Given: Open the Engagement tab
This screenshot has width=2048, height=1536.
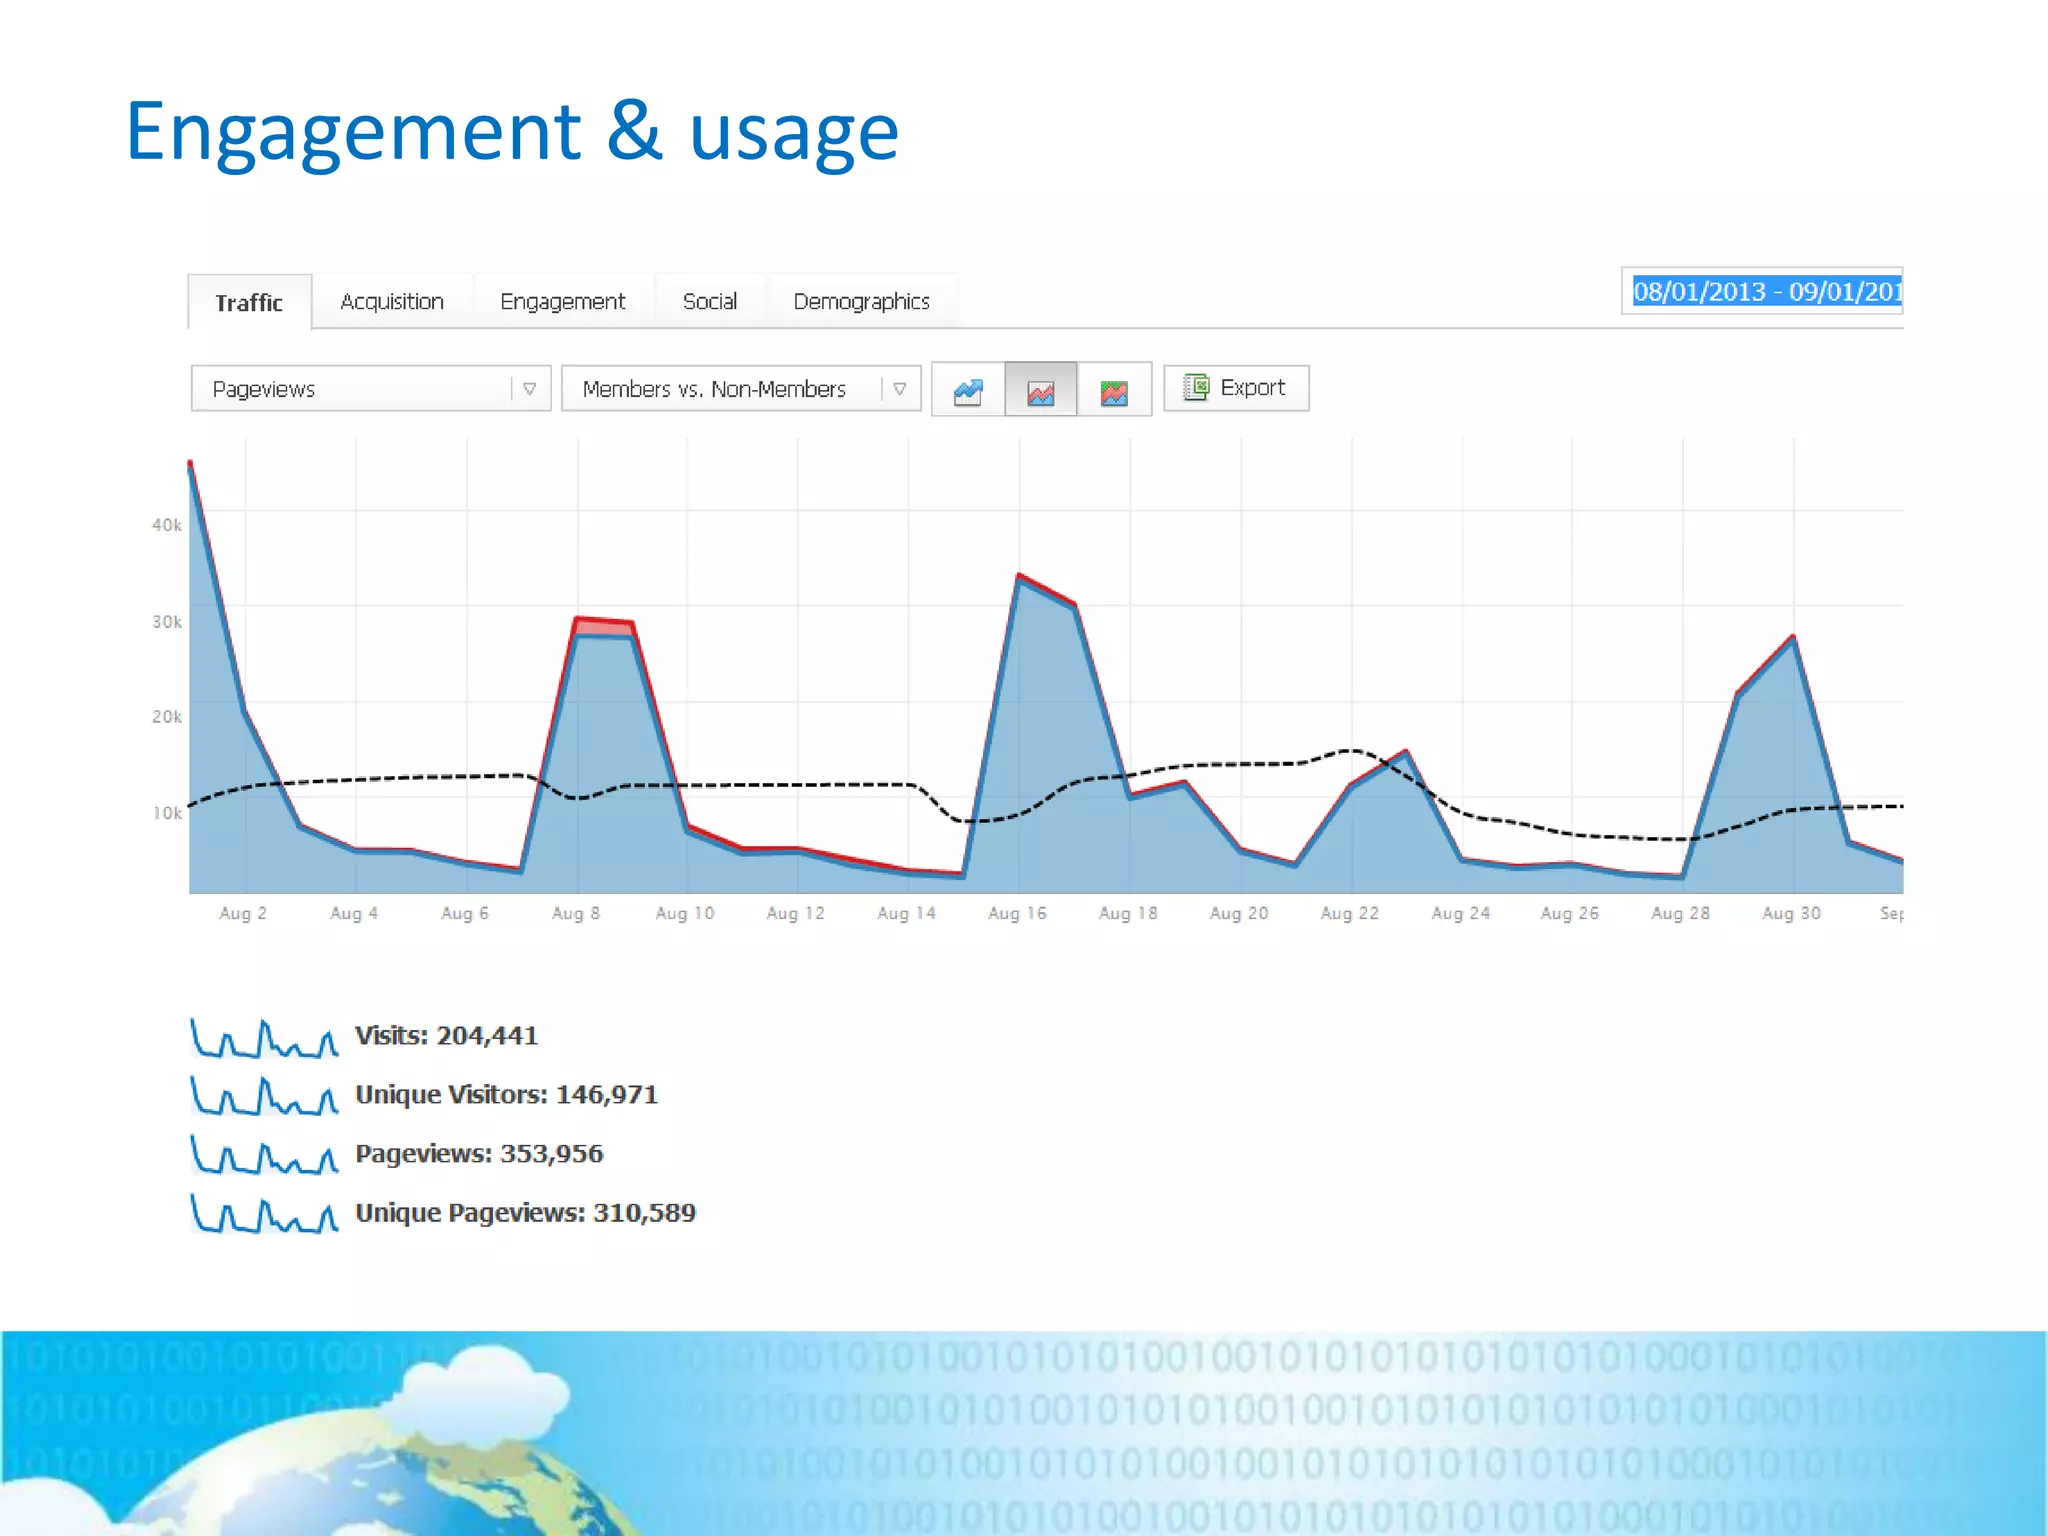Looking at the screenshot, I should 562,301.
